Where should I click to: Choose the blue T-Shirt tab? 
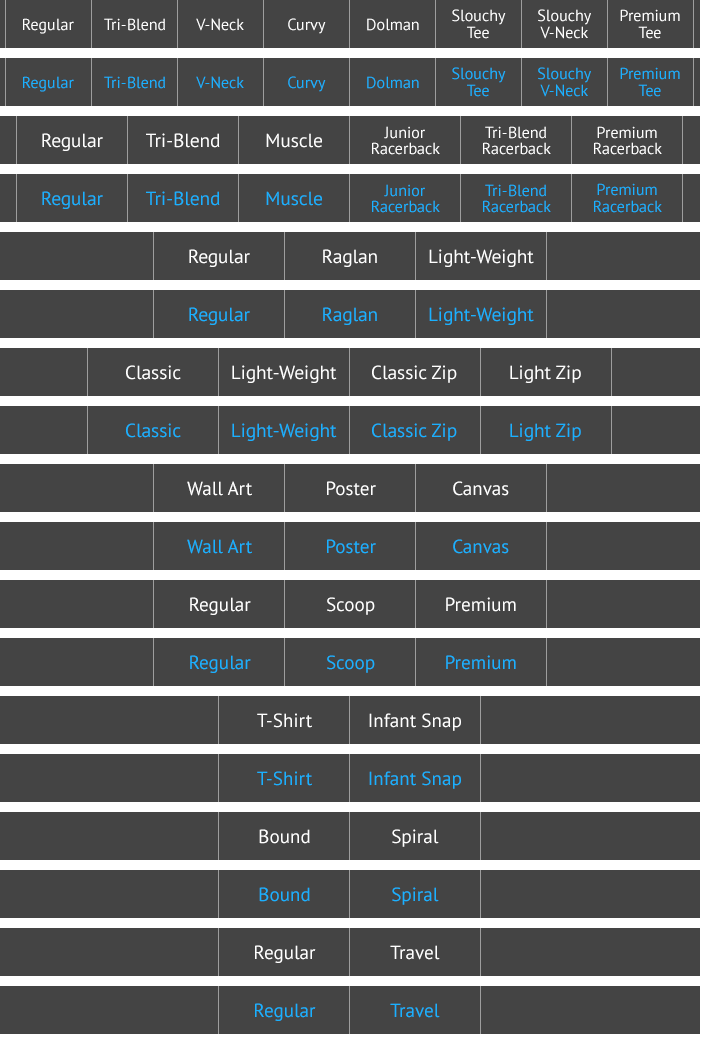285,779
